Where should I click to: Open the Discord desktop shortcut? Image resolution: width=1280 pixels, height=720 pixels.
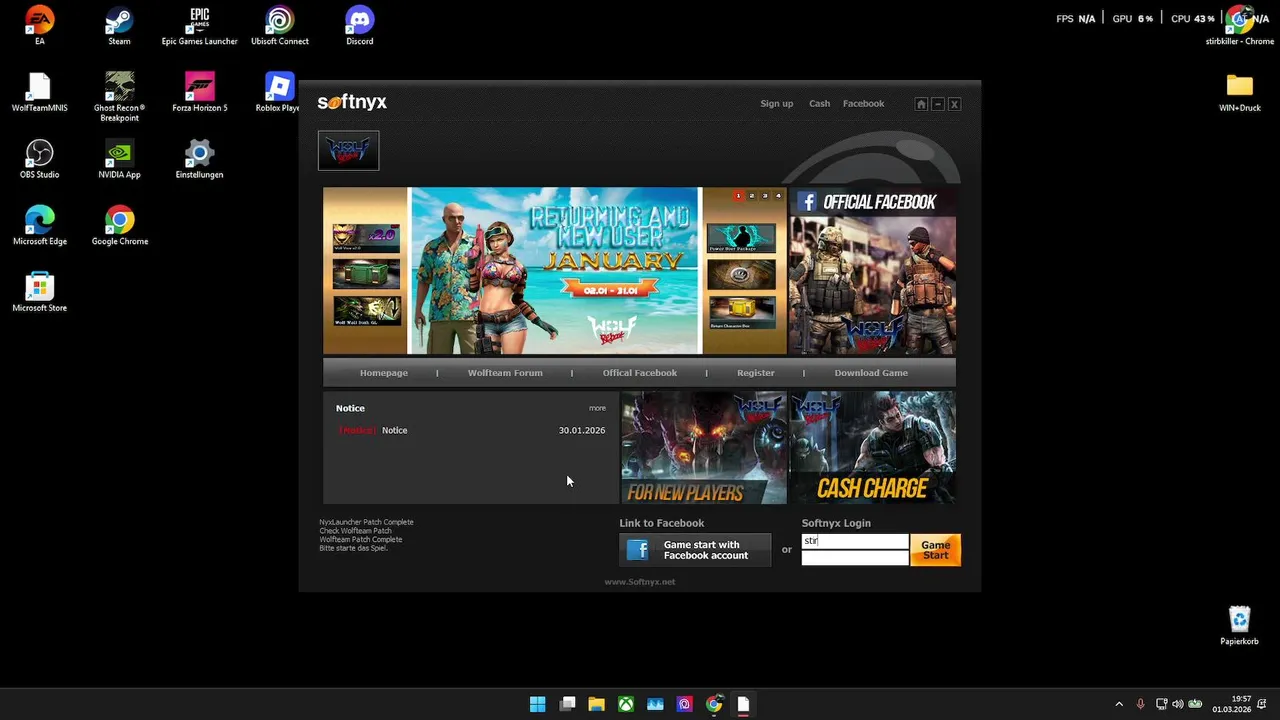pyautogui.click(x=360, y=26)
